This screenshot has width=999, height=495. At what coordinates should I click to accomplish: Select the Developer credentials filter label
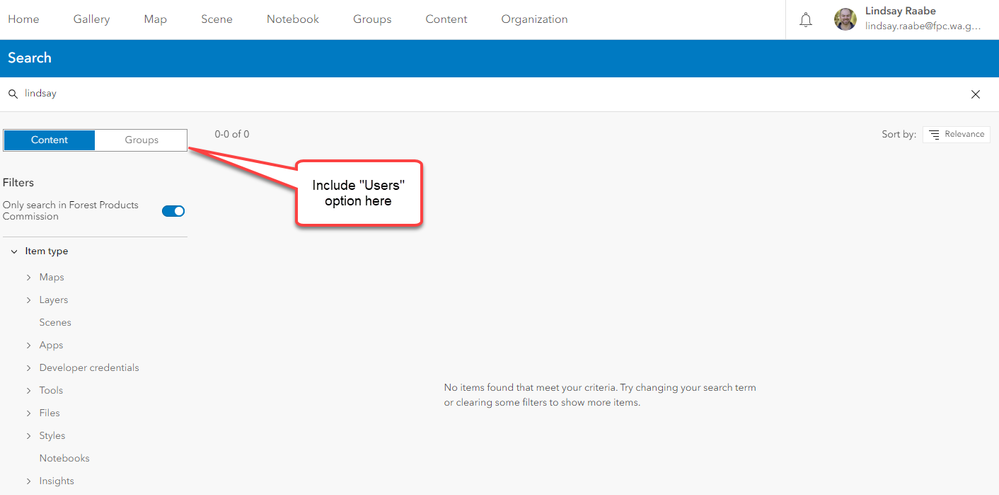(89, 368)
